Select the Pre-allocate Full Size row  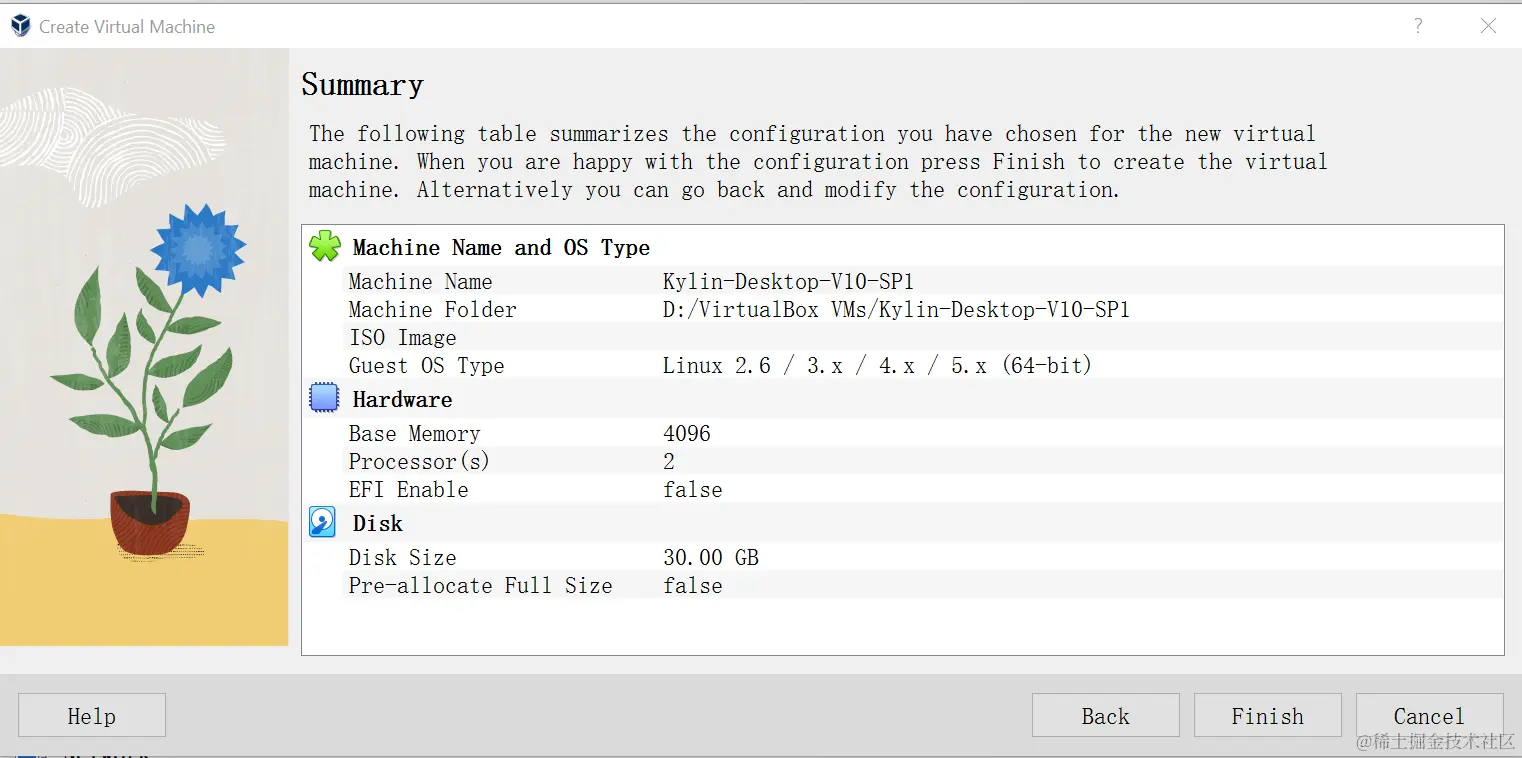[903, 585]
